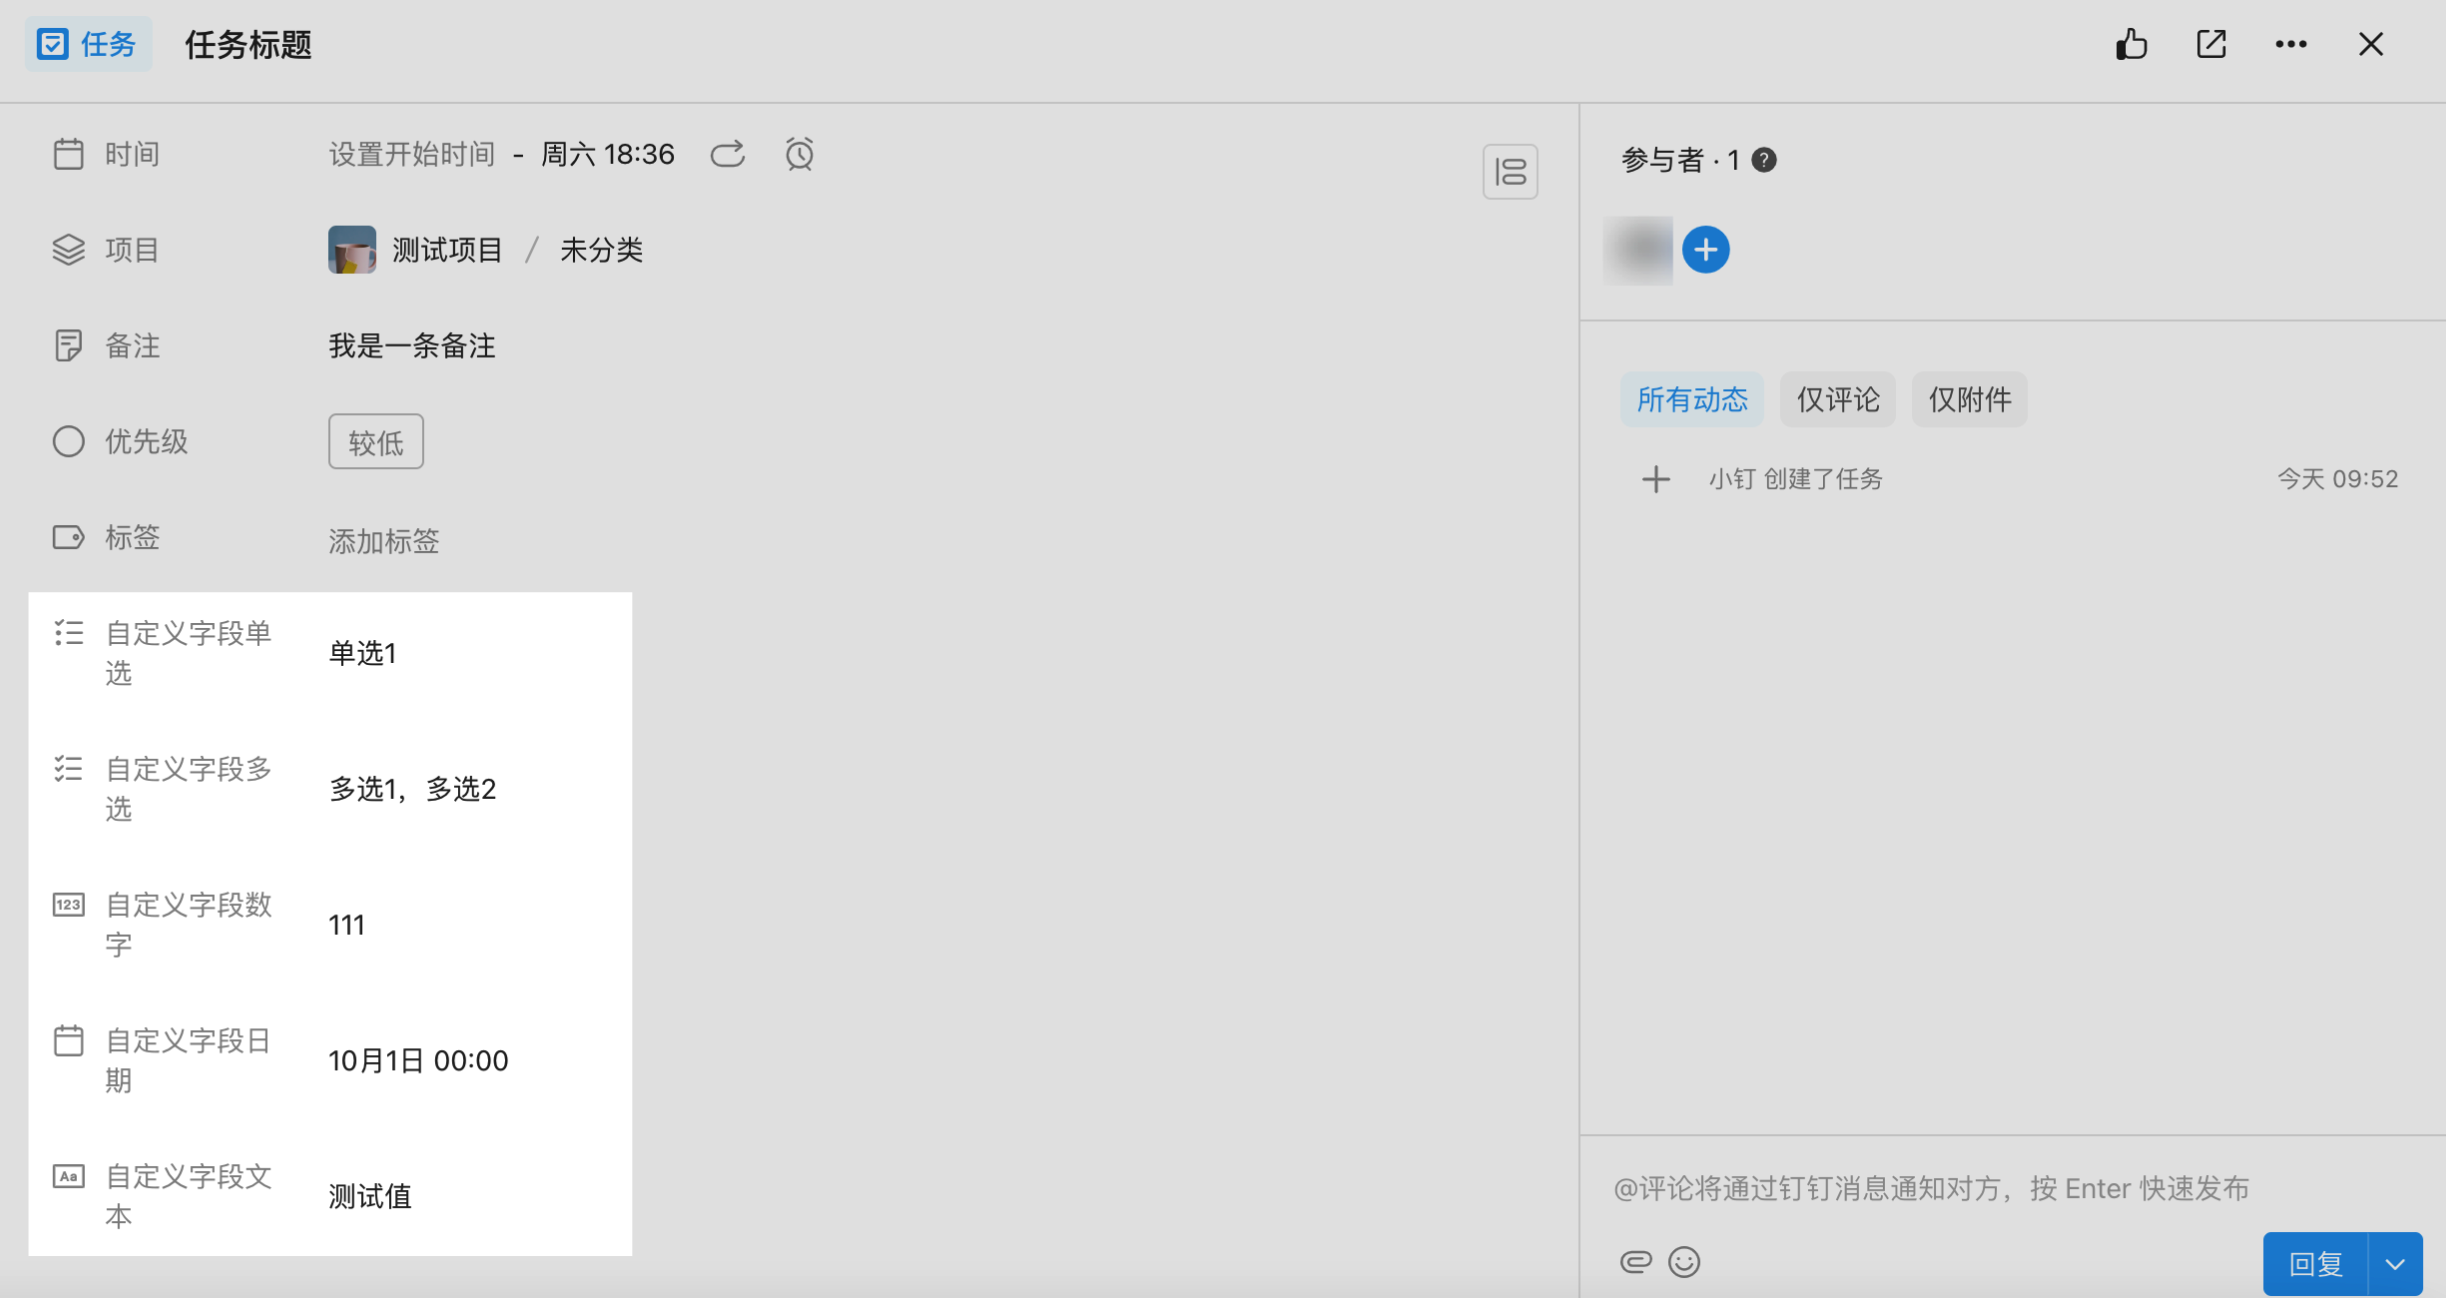The image size is (2446, 1298).
Task: Attach file using paperclip icon
Action: click(1635, 1262)
